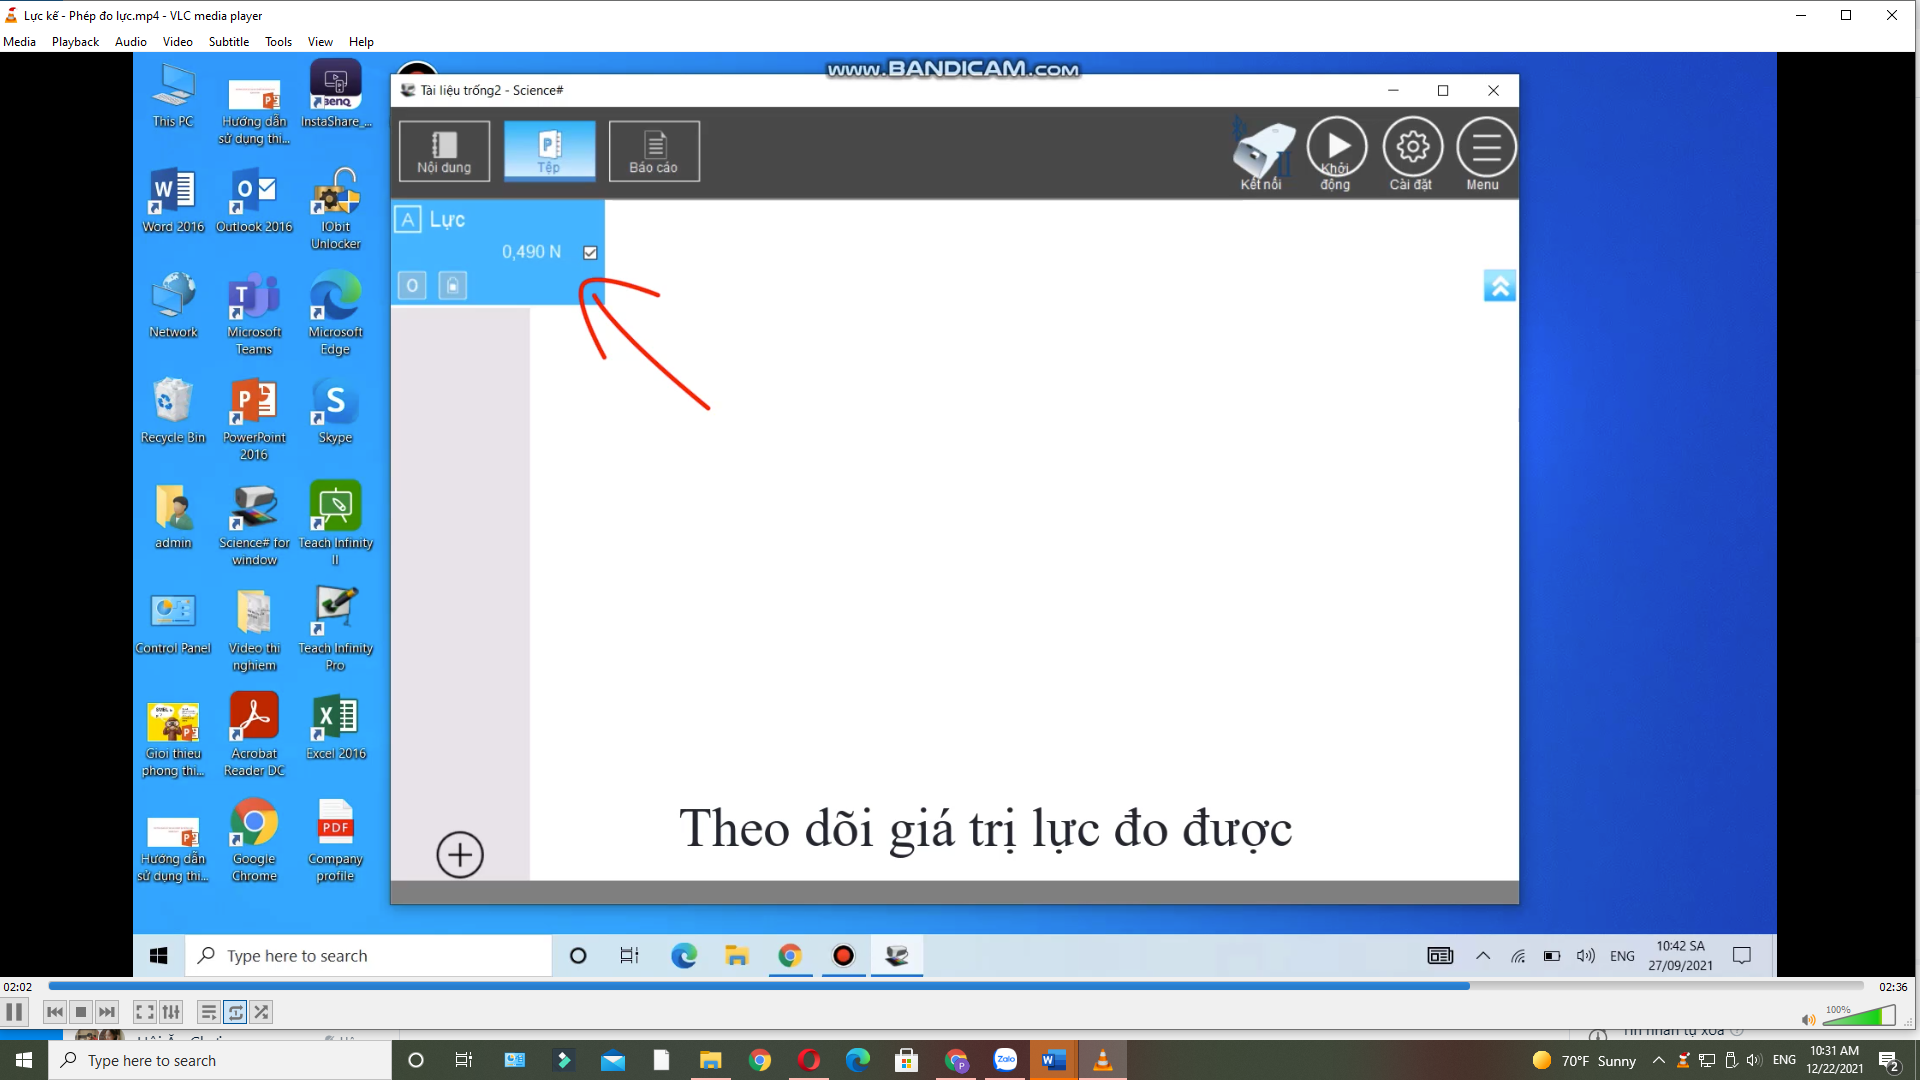Add a new item with the plus circle
1920x1080 pixels.
tap(460, 855)
